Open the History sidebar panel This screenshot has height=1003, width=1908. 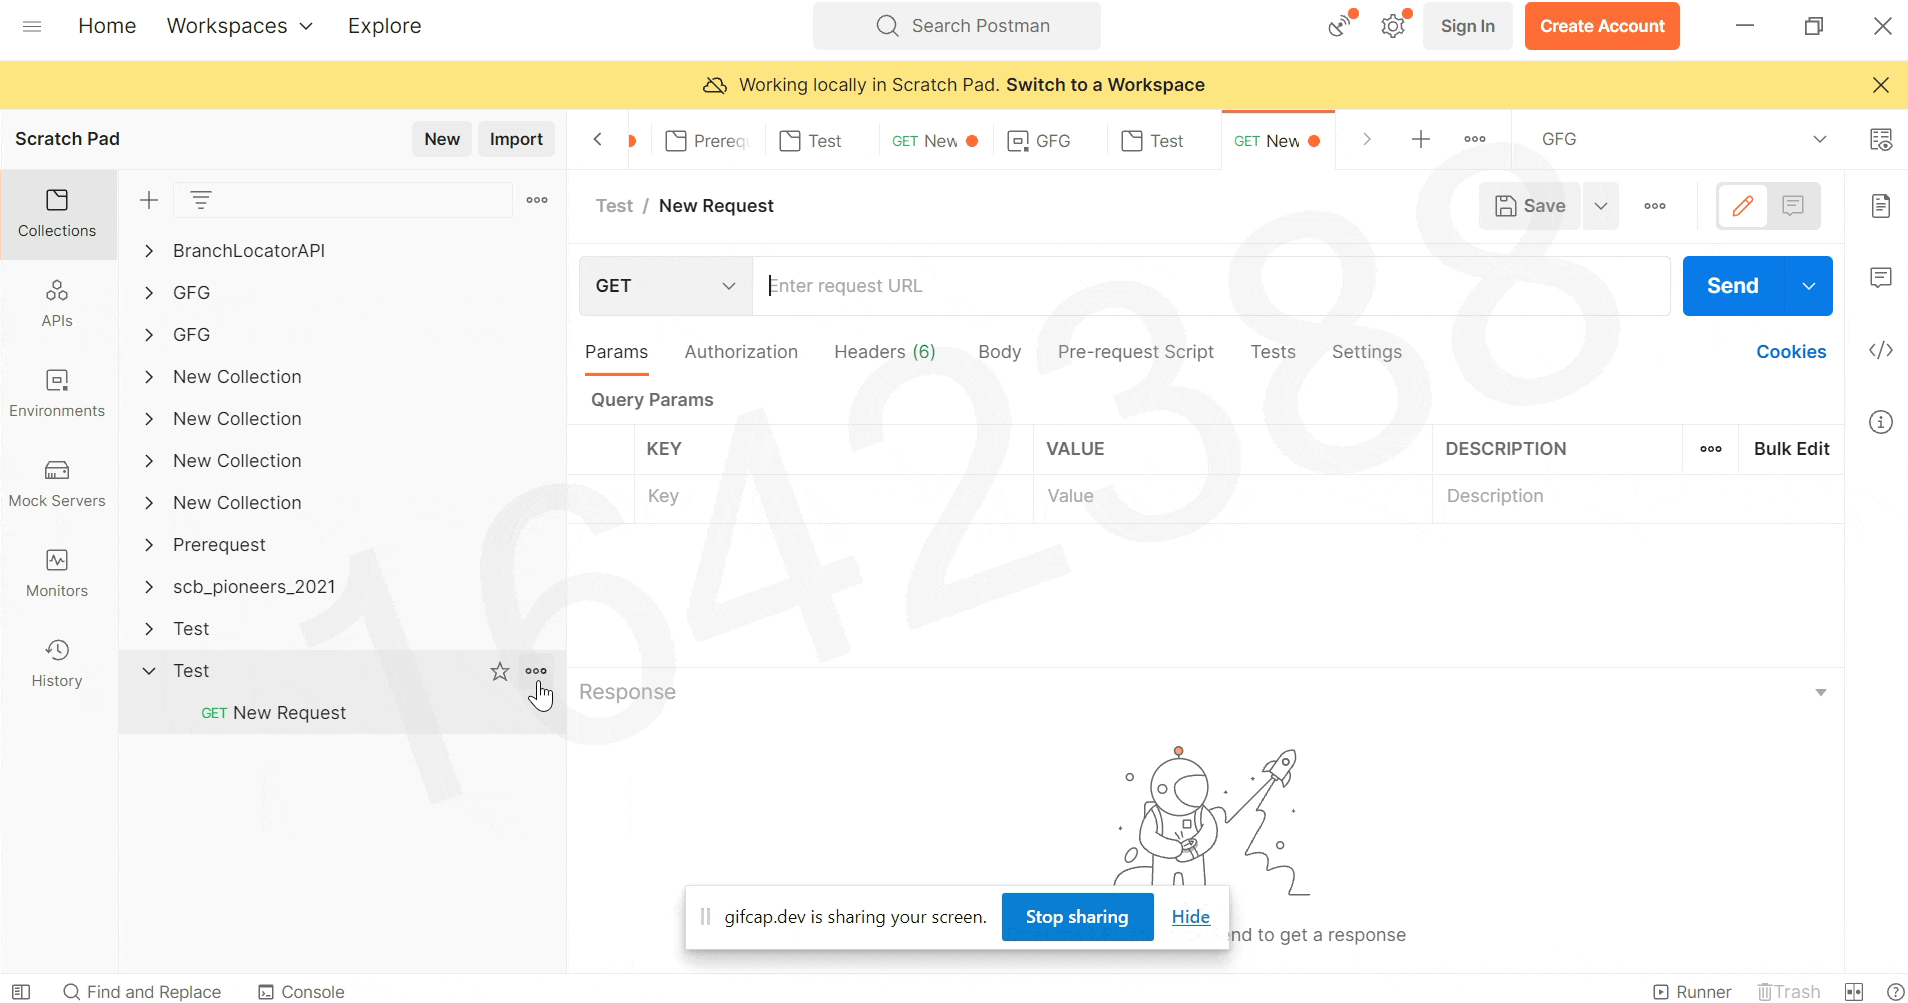coord(57,664)
